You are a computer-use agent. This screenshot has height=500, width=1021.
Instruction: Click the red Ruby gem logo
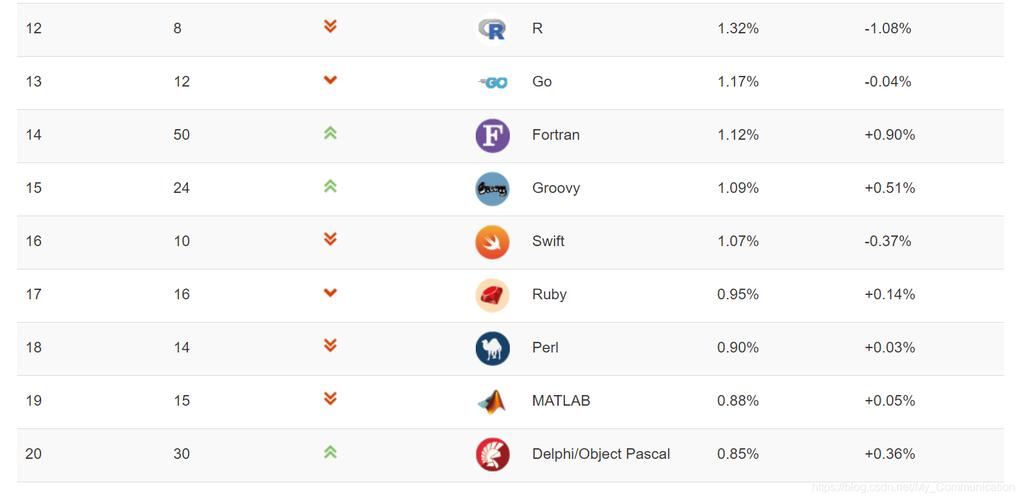pos(492,295)
